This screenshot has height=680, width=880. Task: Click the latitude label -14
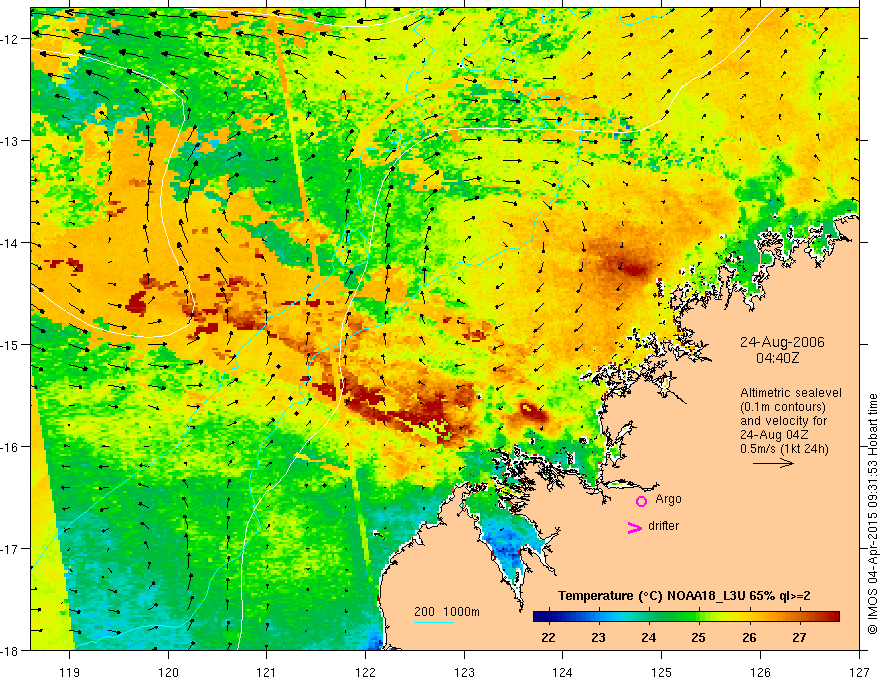[x=11, y=243]
